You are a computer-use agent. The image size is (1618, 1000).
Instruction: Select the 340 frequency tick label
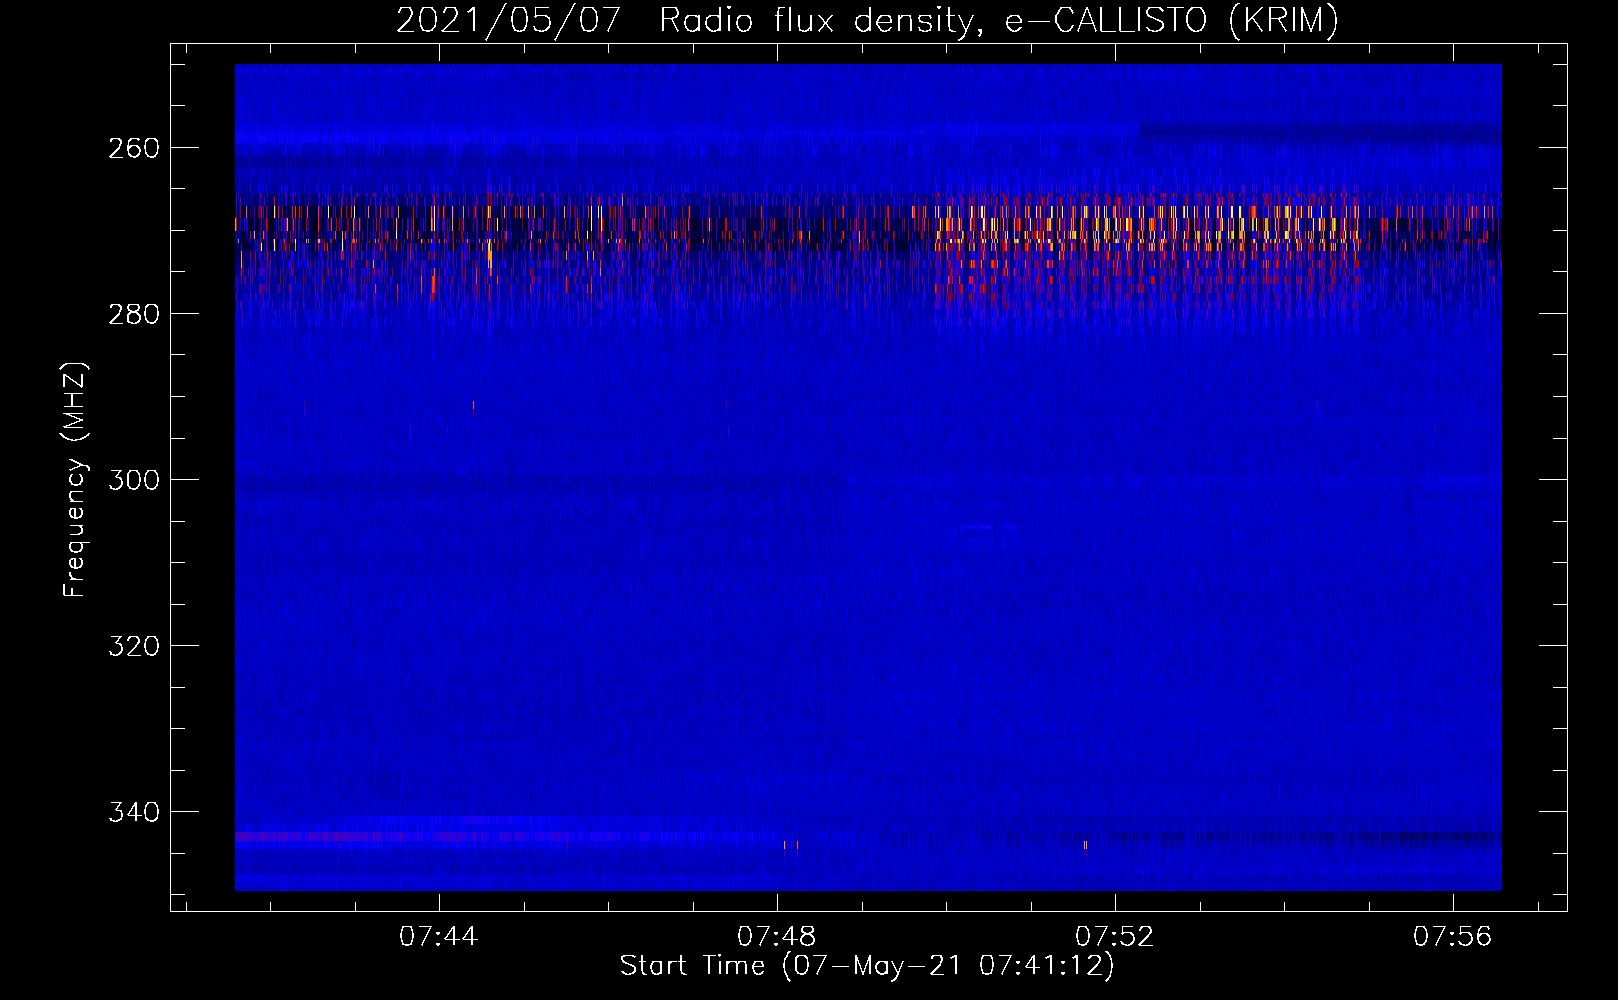pos(134,812)
